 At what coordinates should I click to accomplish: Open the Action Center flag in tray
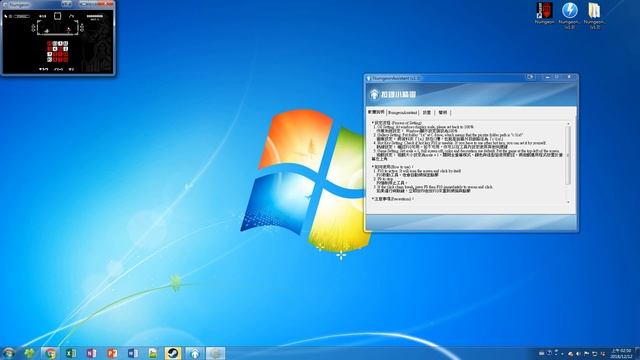pyautogui.click(x=587, y=353)
